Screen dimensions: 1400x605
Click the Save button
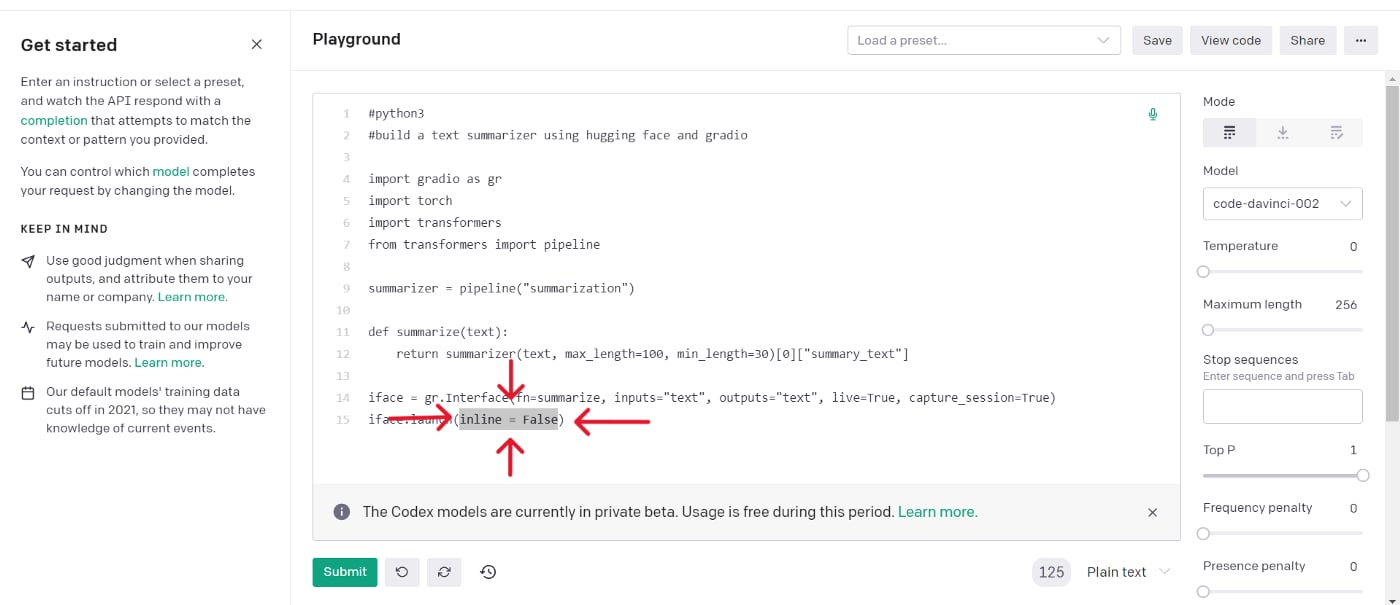(1157, 40)
